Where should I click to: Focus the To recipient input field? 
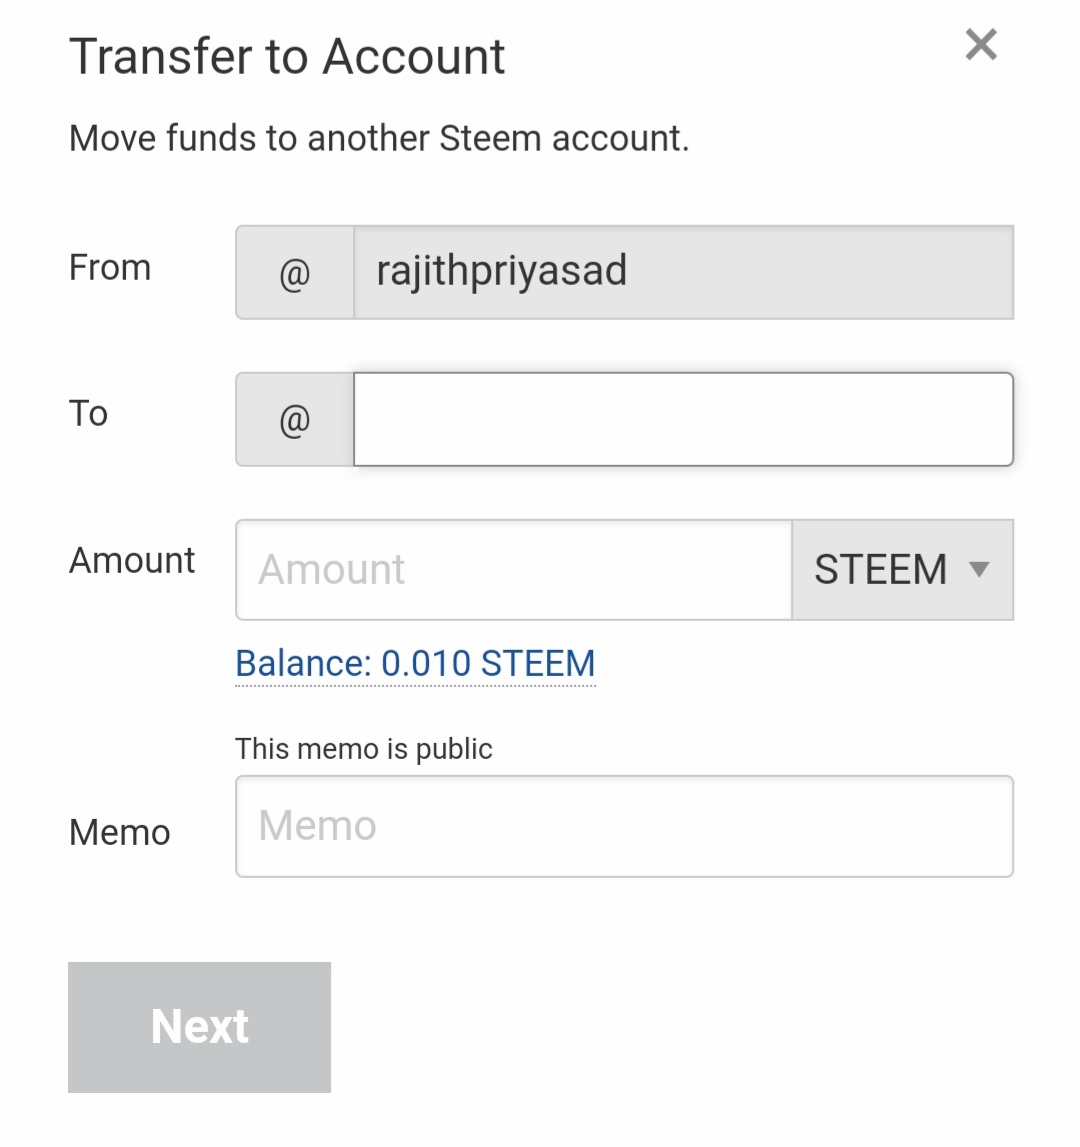683,420
